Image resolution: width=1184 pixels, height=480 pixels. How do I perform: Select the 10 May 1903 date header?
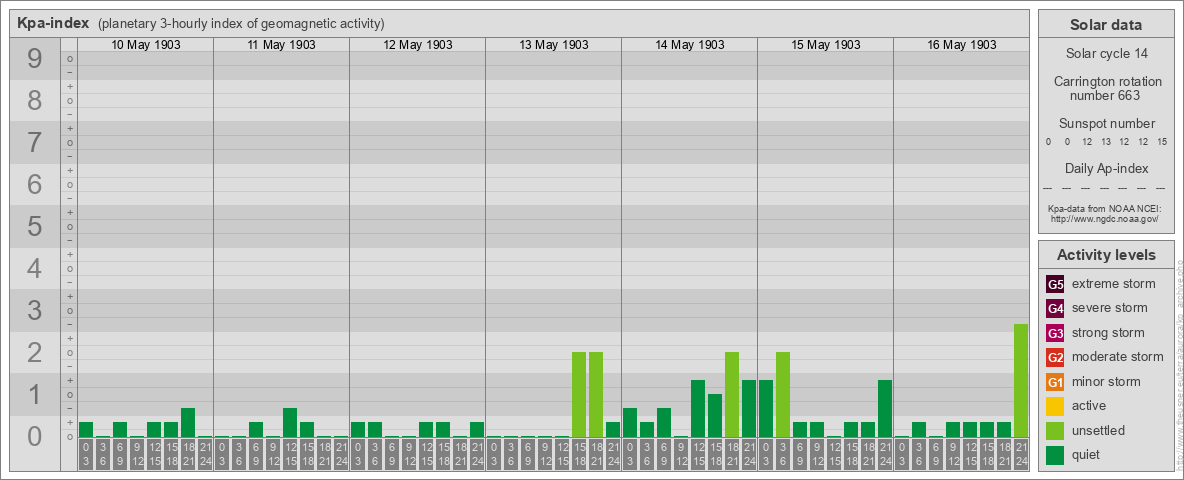click(x=146, y=45)
